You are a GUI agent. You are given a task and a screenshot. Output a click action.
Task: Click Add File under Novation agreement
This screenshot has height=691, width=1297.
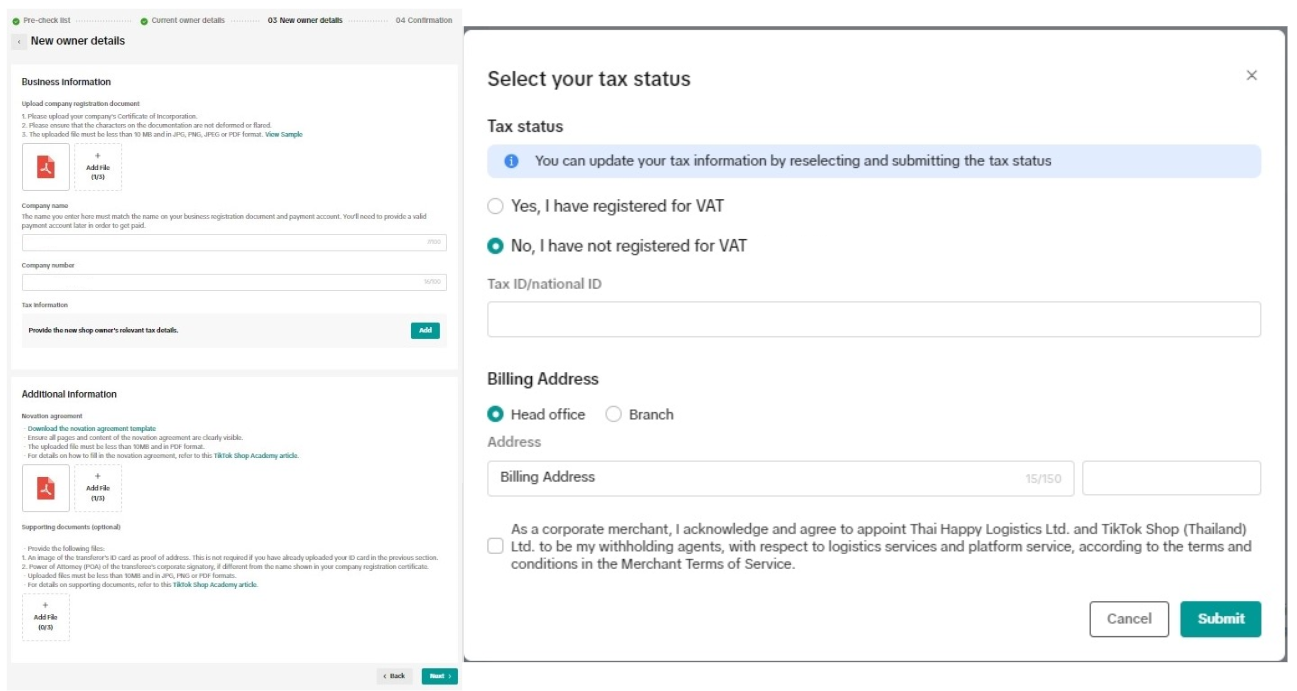pos(98,488)
